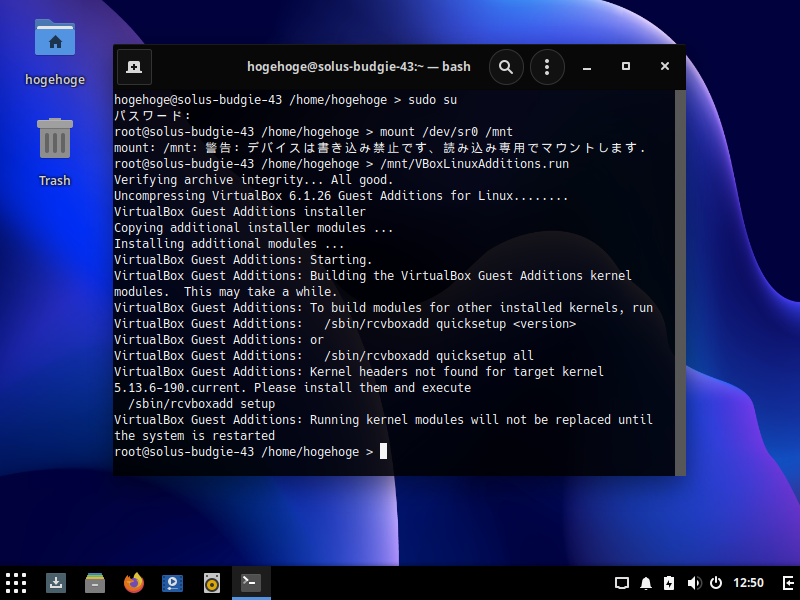This screenshot has height=600, width=800.
Task: Open the power menu in the tray
Action: [x=716, y=583]
